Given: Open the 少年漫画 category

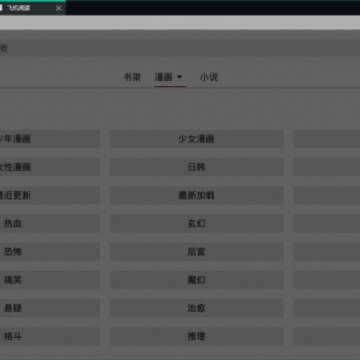Looking at the screenshot, I should (50, 139).
